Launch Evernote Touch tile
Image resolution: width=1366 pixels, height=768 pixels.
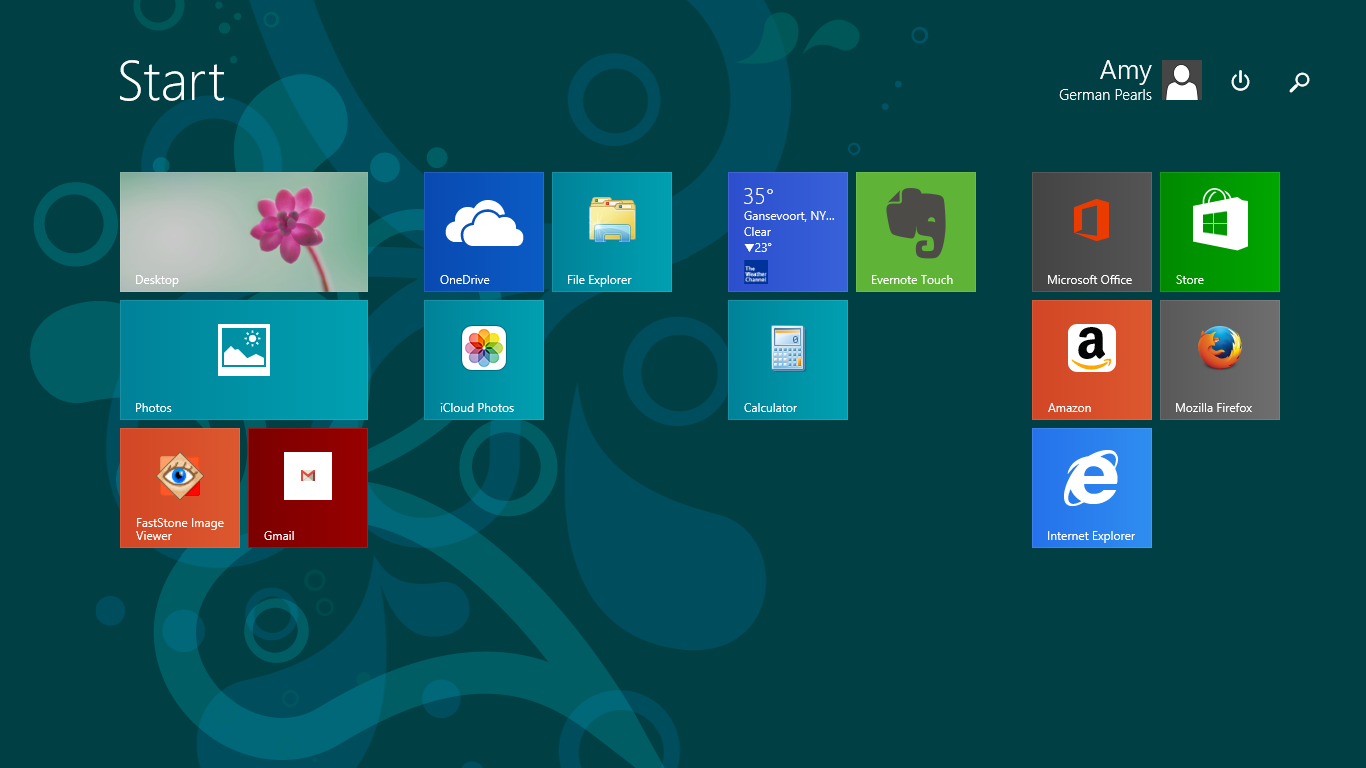916,232
